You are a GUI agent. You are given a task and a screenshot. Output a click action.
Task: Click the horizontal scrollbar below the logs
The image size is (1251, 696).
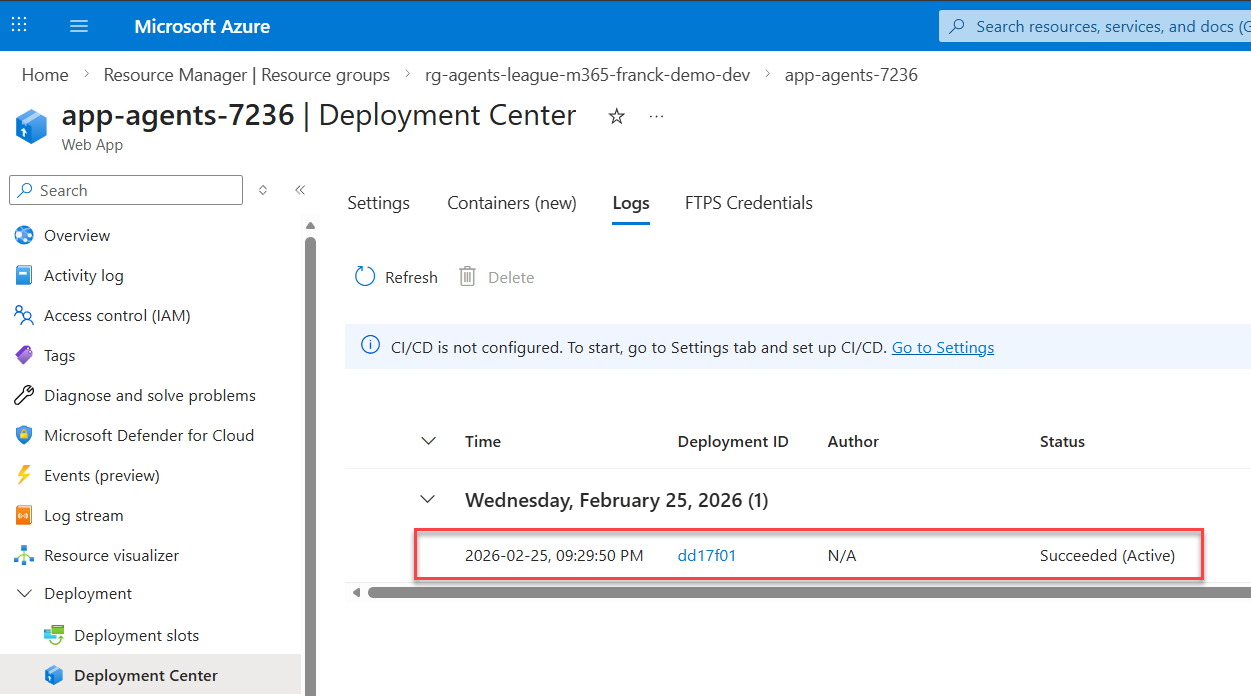click(x=800, y=593)
